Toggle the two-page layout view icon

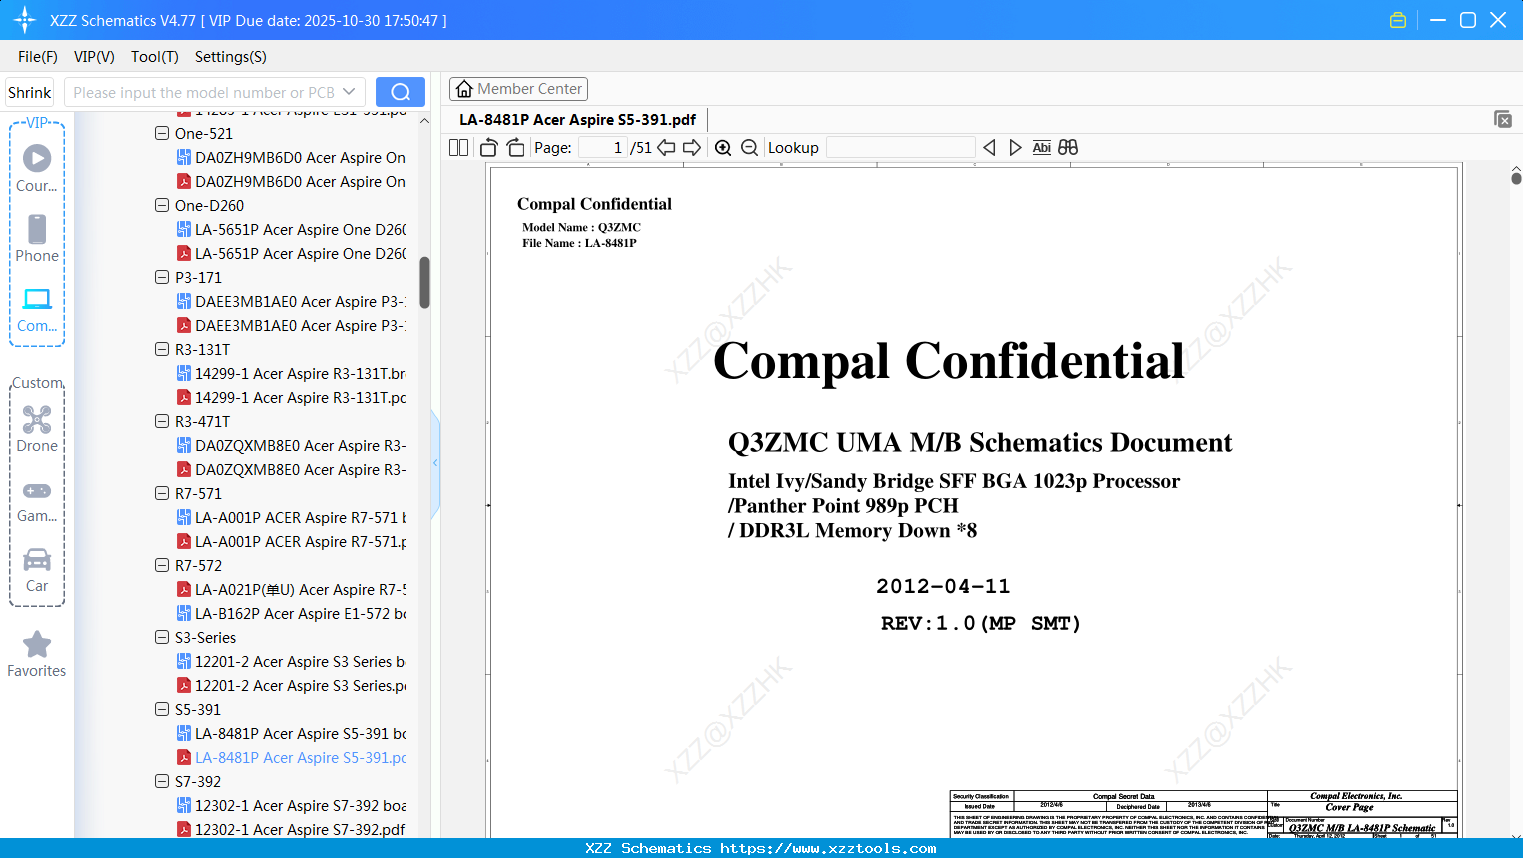459,148
